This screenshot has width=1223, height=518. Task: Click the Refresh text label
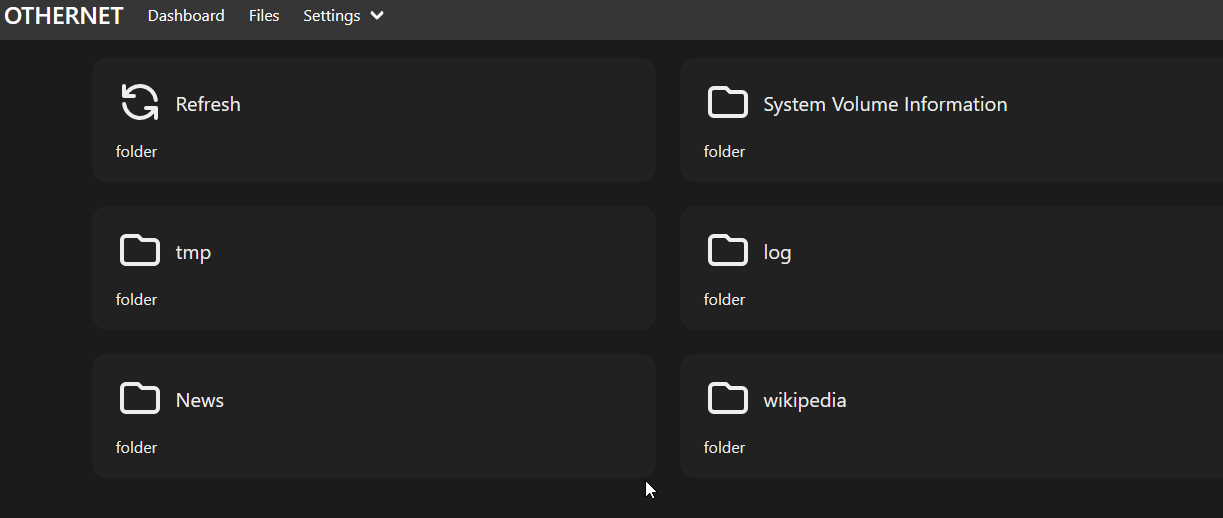tap(208, 104)
